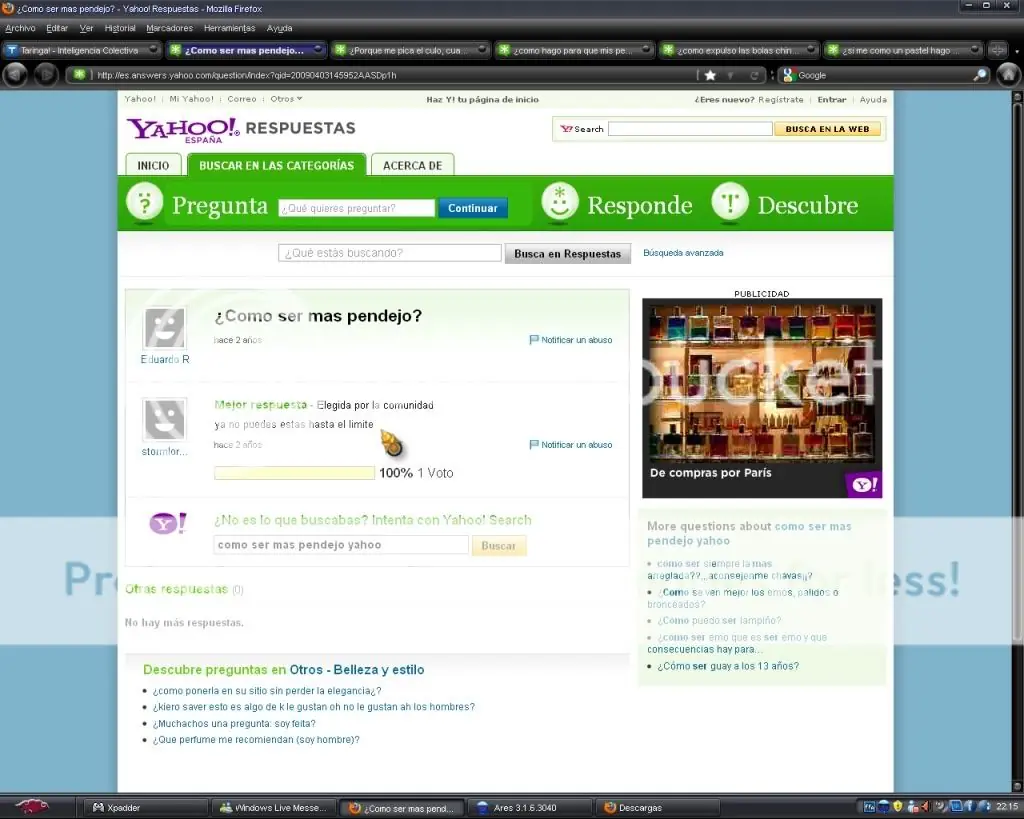Open the Marcadores menu
The width and height of the screenshot is (1024, 819).
click(170, 28)
